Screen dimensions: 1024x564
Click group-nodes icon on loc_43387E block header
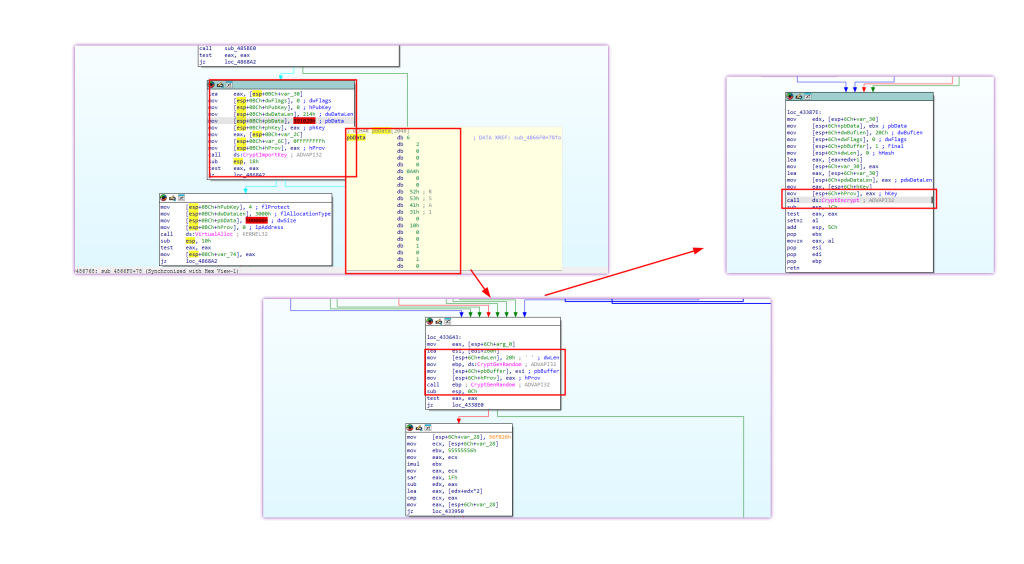tap(807, 97)
